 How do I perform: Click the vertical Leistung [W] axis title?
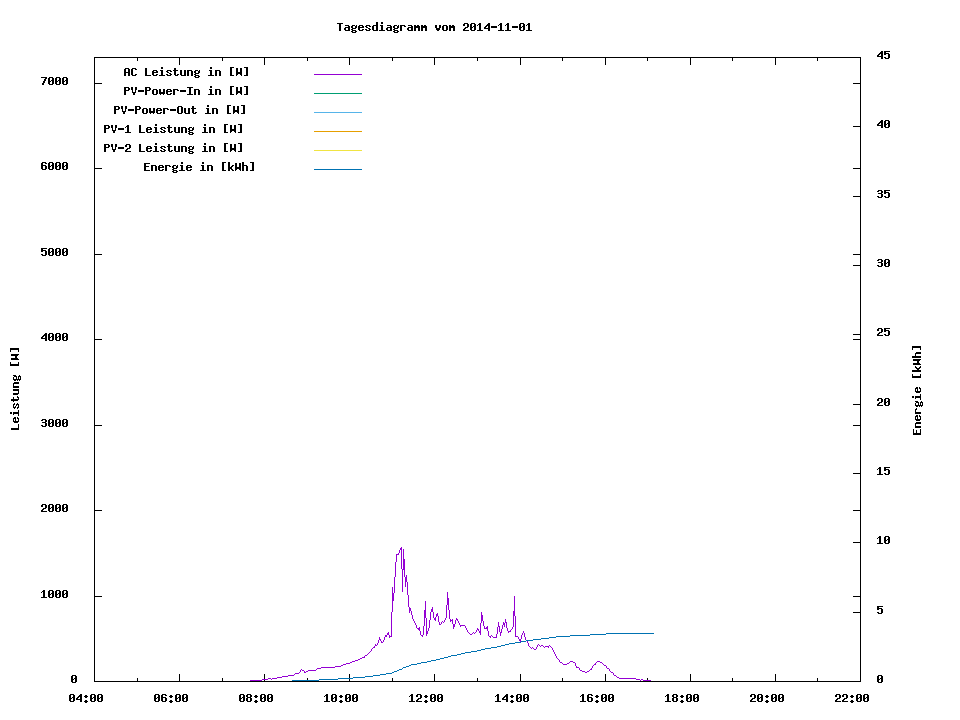point(15,389)
